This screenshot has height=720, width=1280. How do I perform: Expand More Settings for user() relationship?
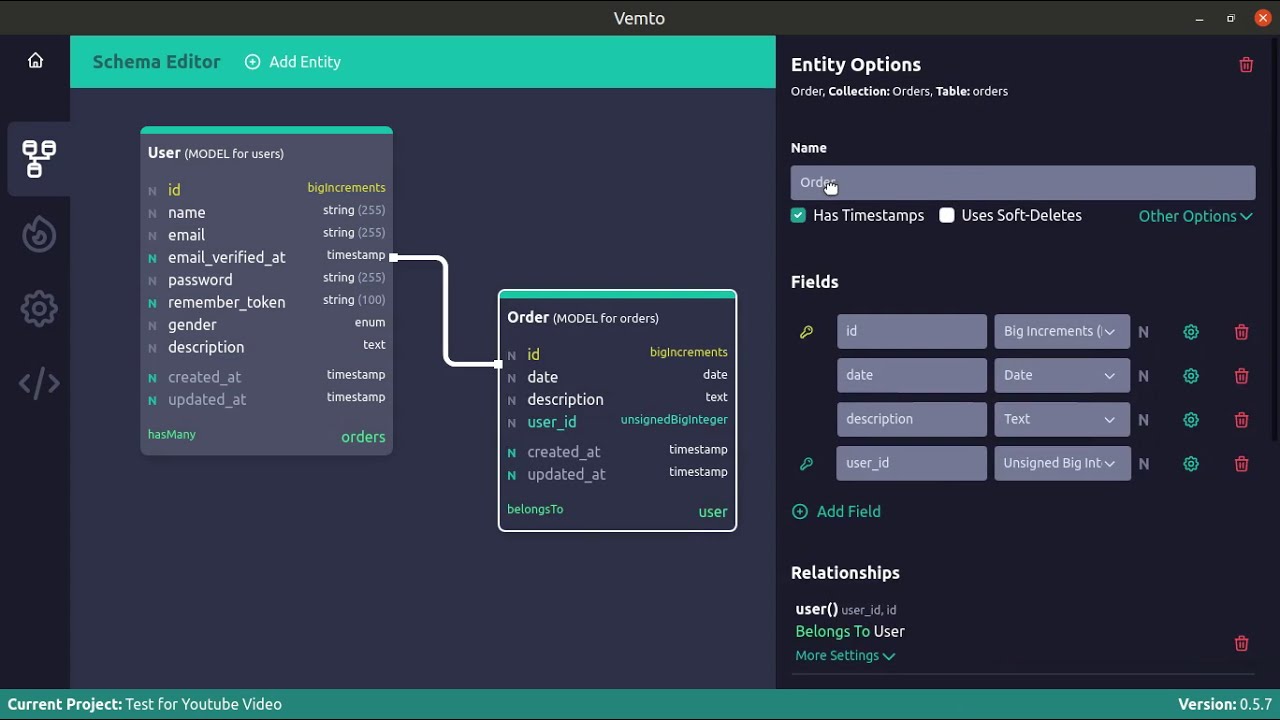click(845, 656)
